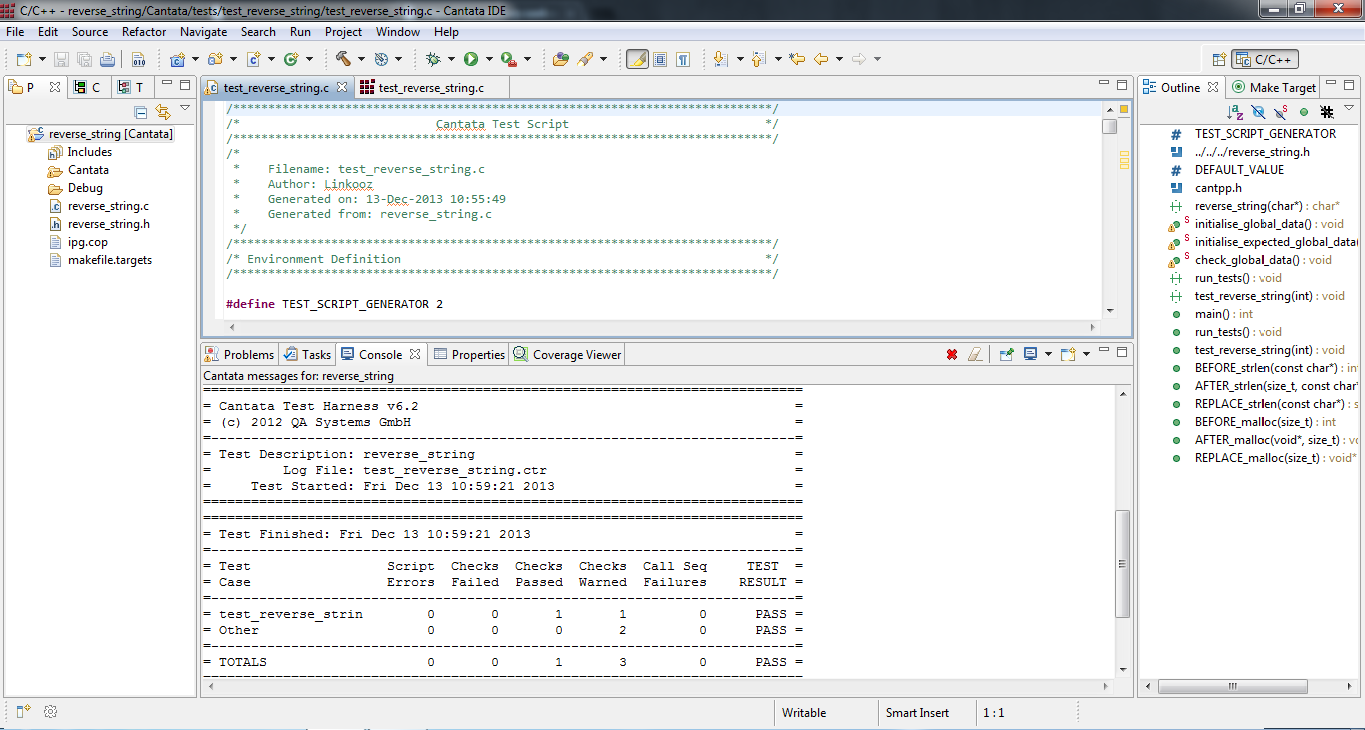Toggle Hide Fields filter in Outline
This screenshot has height=730, width=1365.
click(x=1259, y=112)
